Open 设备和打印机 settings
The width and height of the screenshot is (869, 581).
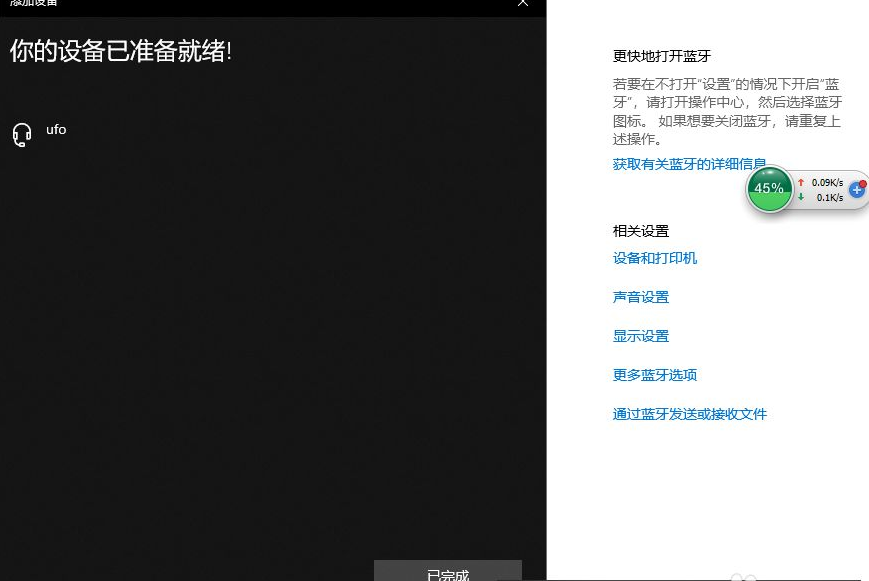tap(655, 258)
